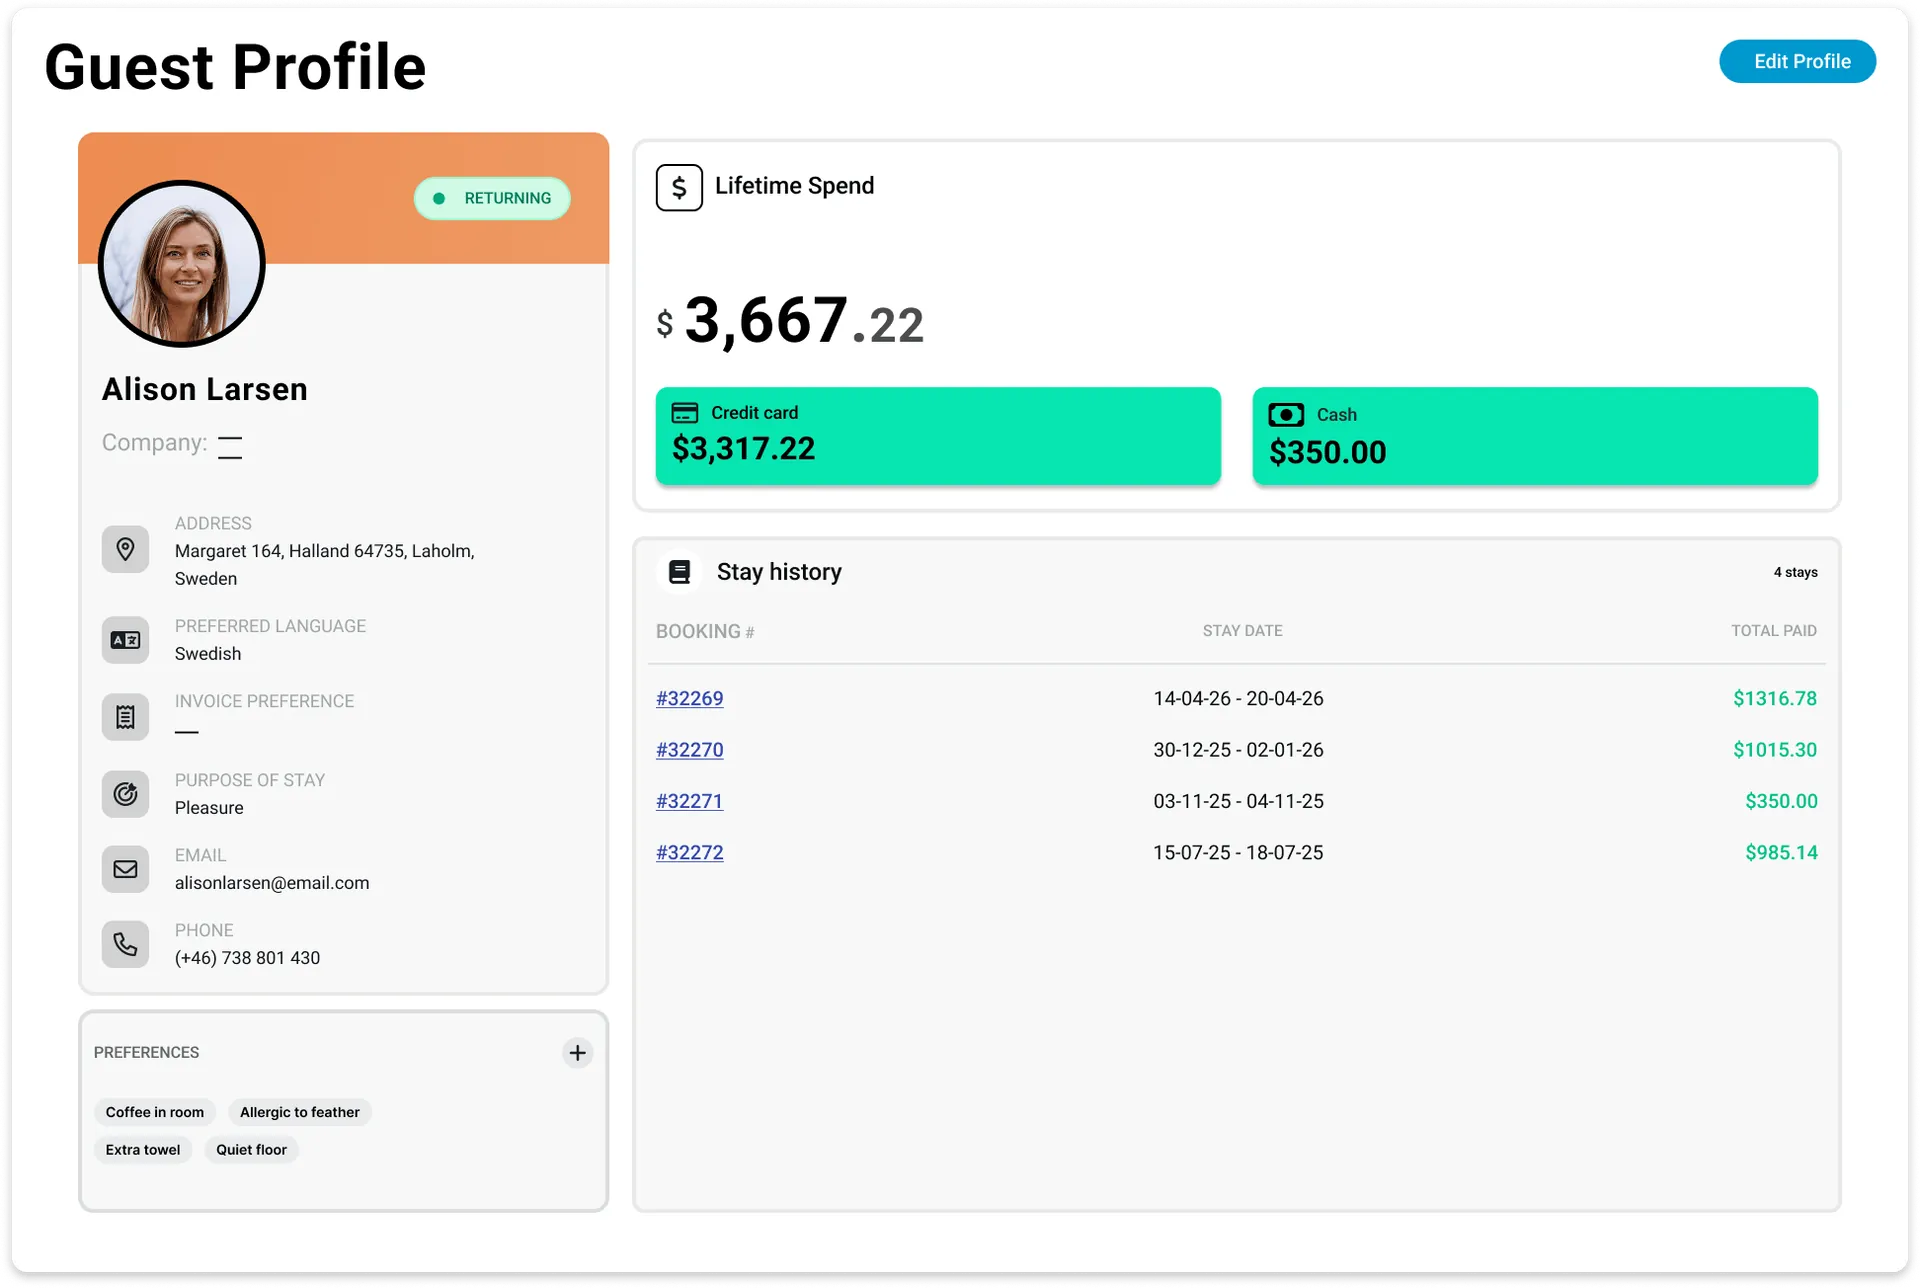Click stay date 14-04-26 - 20-04-26
The width and height of the screenshot is (1920, 1288).
(x=1238, y=698)
